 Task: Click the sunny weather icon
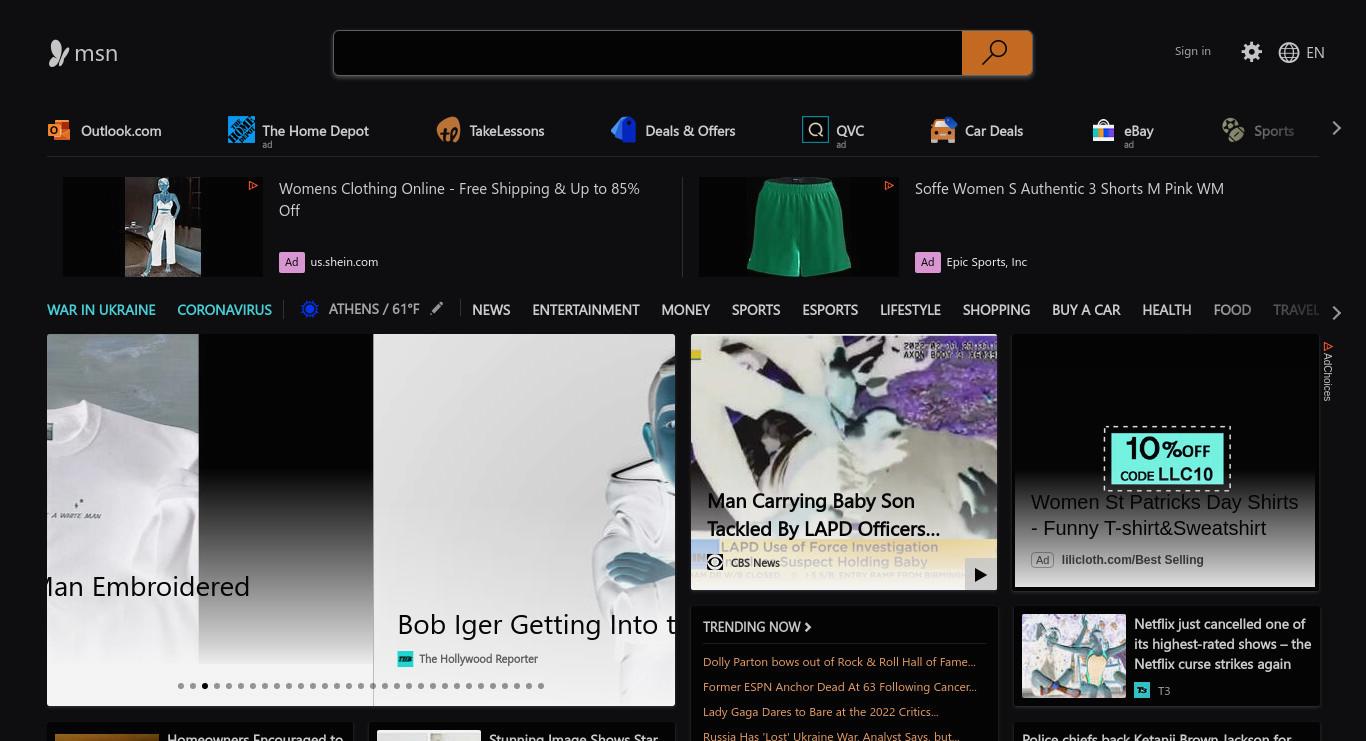310,309
